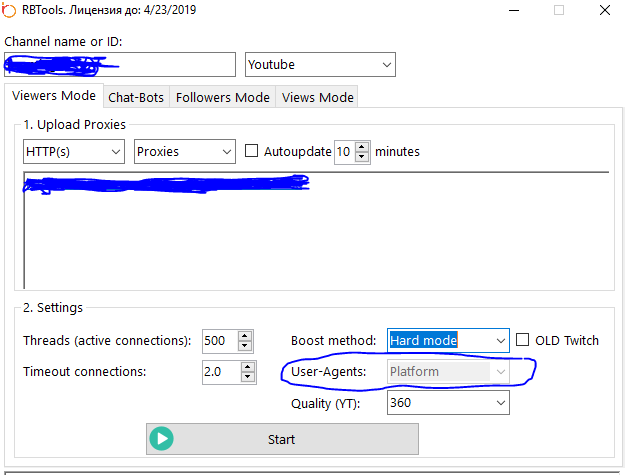Increase Autoupdate minutes with up arrow
Viewport: 628px width, 475px height.
[x=362, y=147]
